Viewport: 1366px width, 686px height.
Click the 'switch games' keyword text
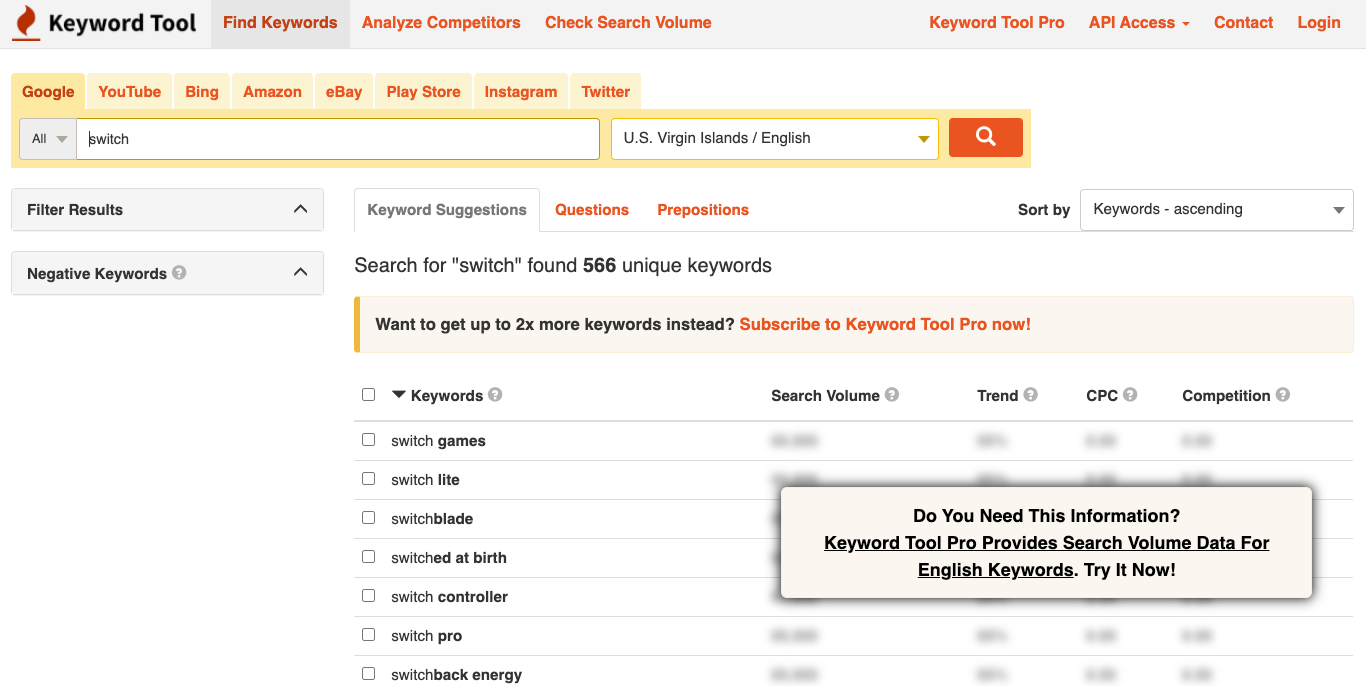click(x=438, y=441)
